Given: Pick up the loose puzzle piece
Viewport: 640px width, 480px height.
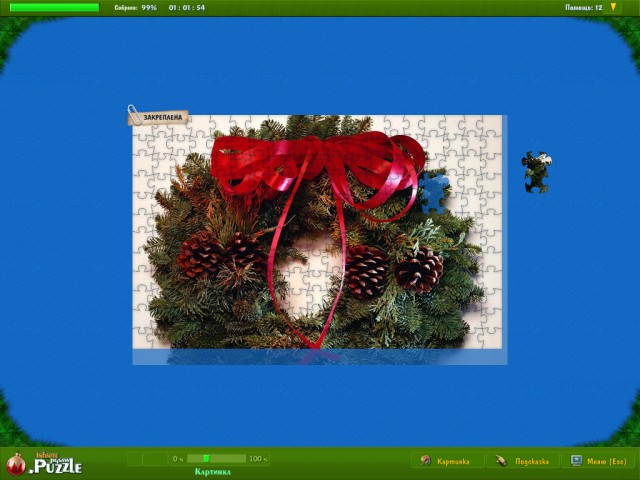Looking at the screenshot, I should [536, 171].
